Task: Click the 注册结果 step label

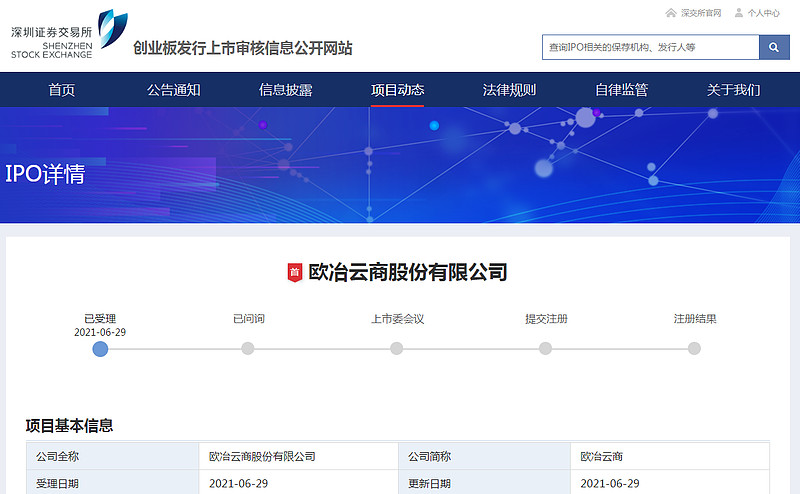Action: click(695, 319)
